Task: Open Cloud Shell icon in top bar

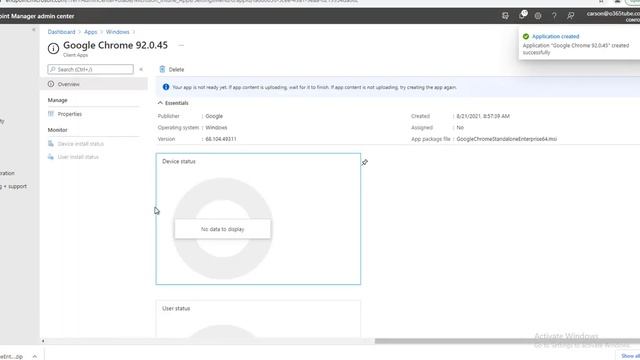Action: (505, 16)
